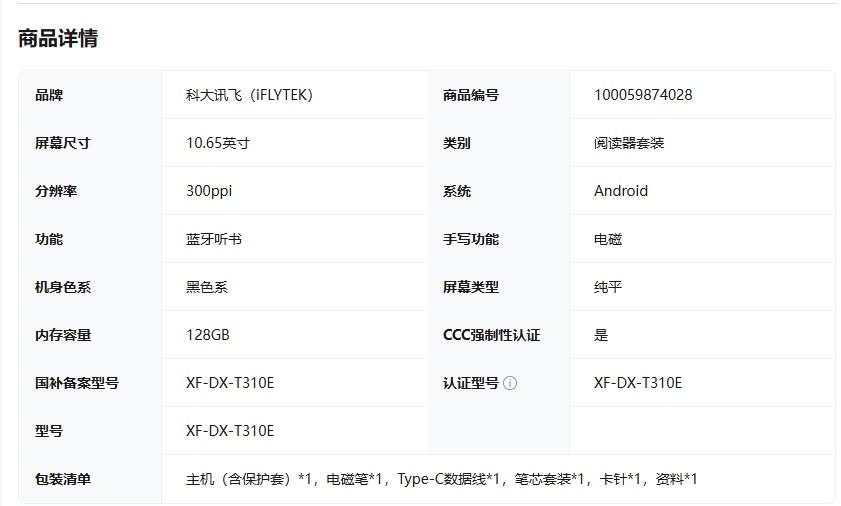Click the 类别 label
Viewport: 841px width, 506px height.
tap(456, 143)
